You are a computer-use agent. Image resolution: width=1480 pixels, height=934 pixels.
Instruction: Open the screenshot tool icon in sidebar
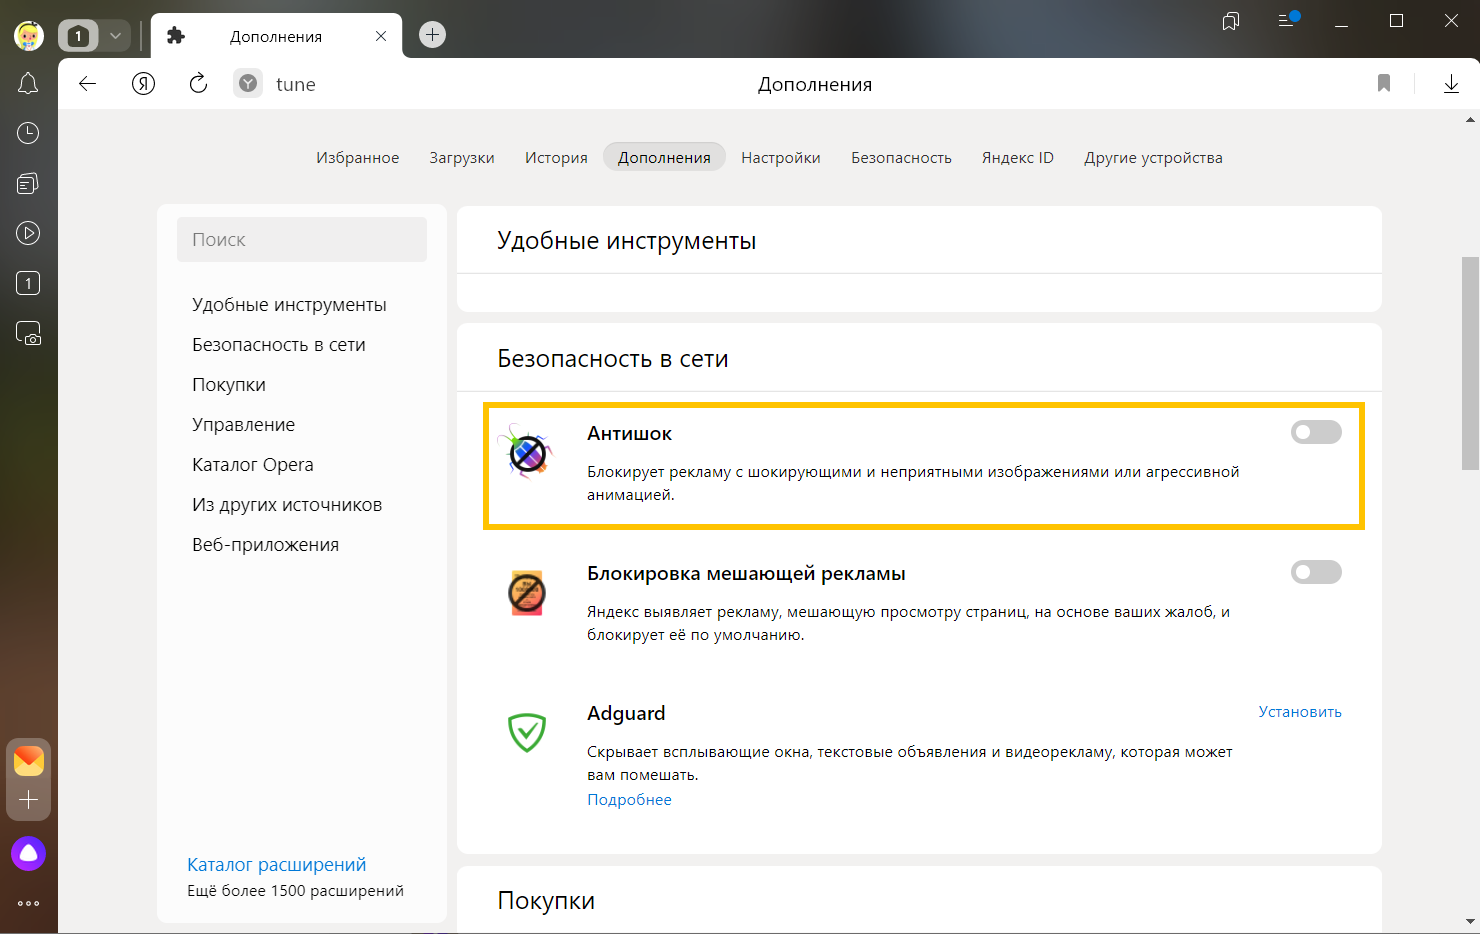28,333
